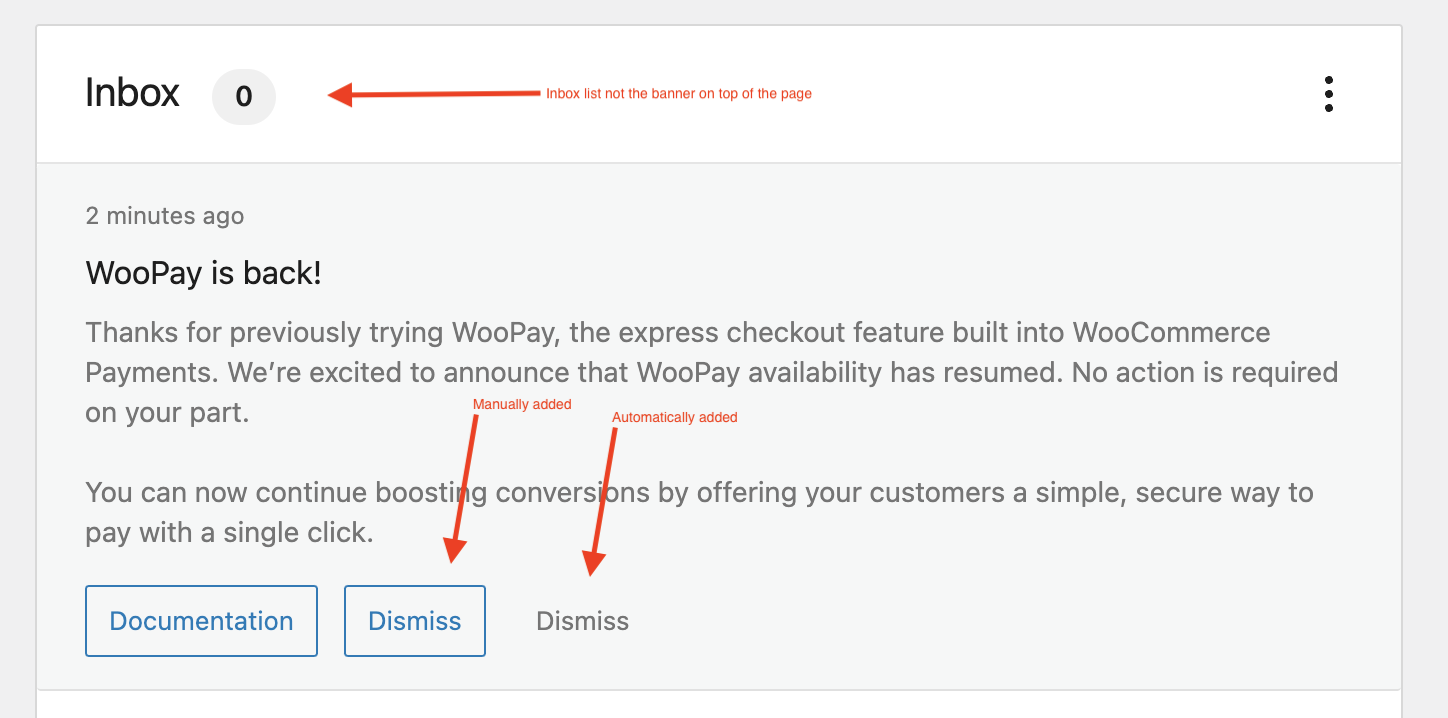The image size is (1448, 718).
Task: Open the Documentation button
Action: [x=201, y=621]
